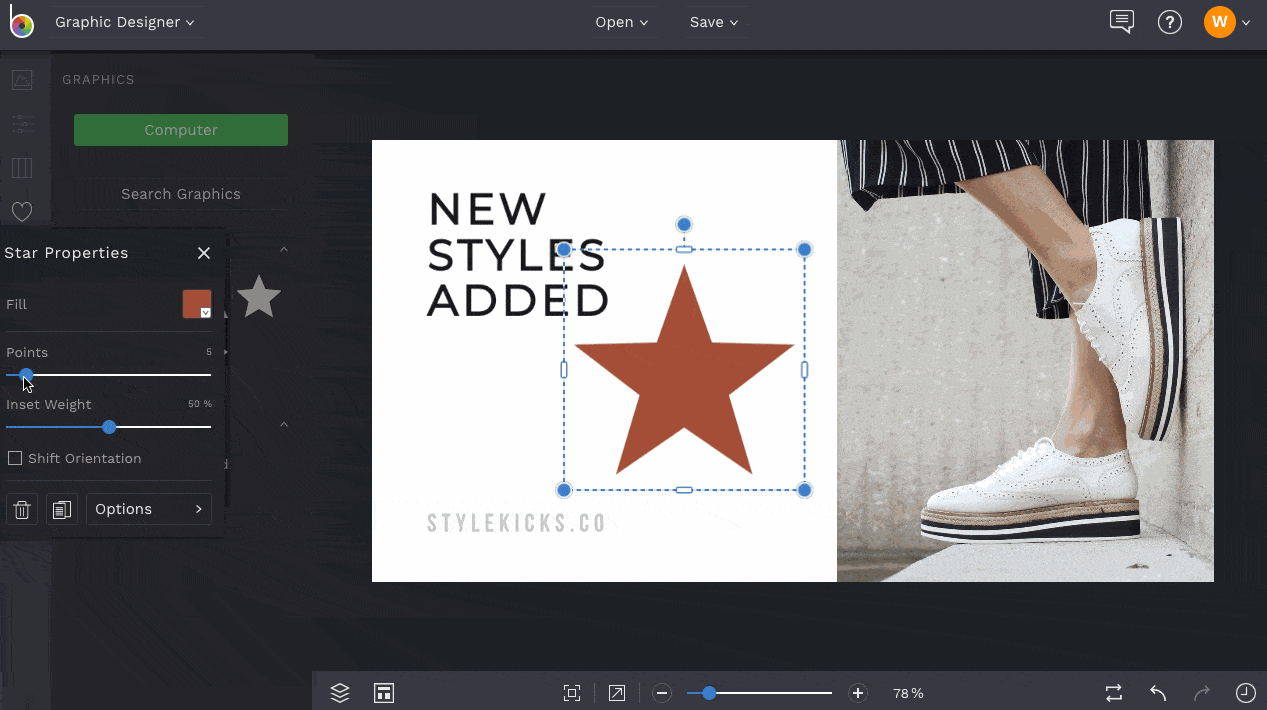Open the Open menu
Screen dimensions: 1267x710
click(x=622, y=22)
